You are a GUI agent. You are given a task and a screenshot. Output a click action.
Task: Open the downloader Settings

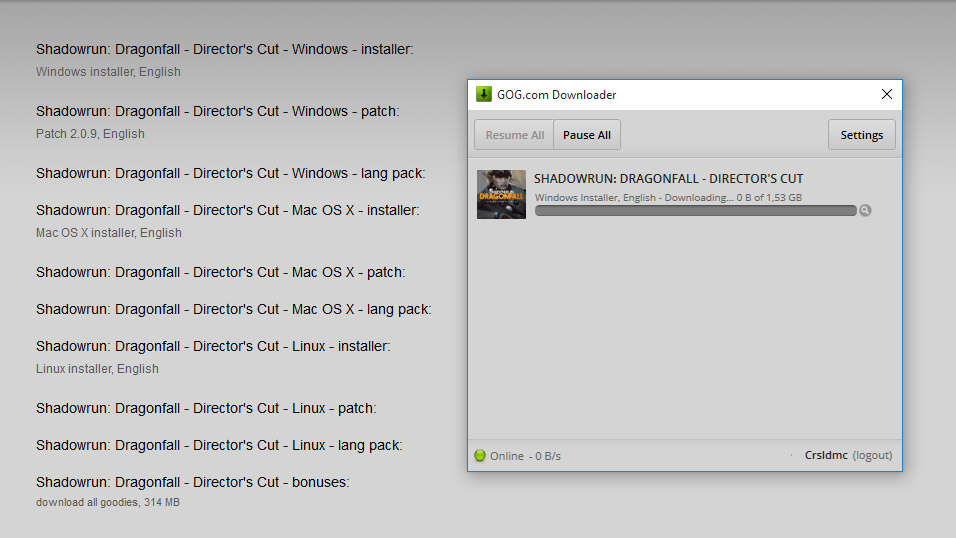[861, 135]
